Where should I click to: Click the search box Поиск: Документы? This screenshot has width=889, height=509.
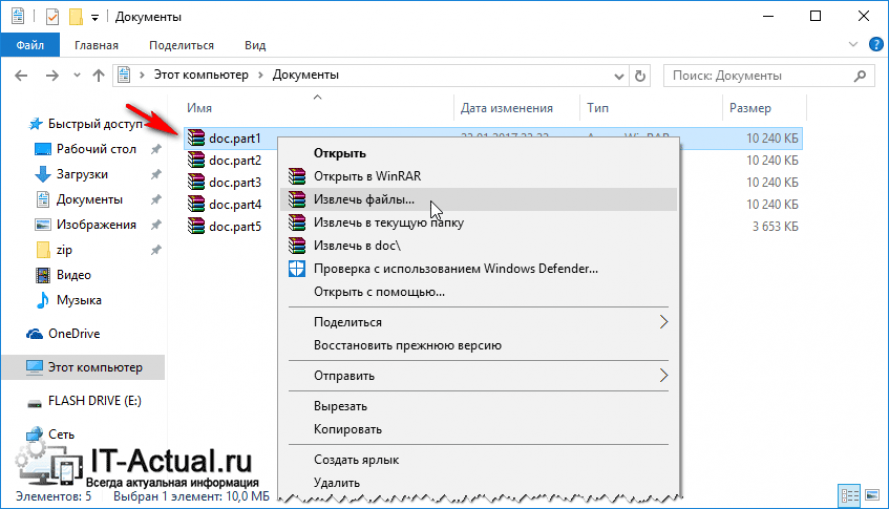pyautogui.click(x=760, y=75)
